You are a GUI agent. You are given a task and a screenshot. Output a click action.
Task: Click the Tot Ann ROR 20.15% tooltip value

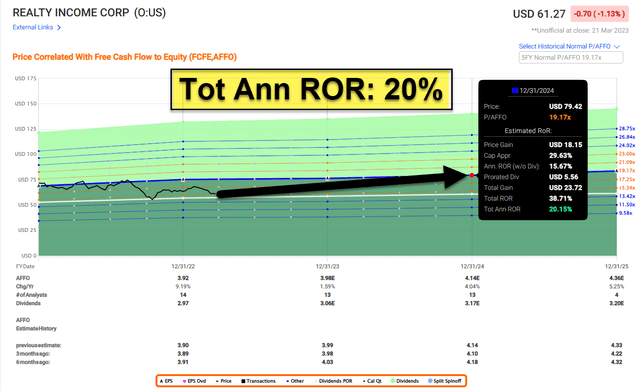[x=560, y=209]
